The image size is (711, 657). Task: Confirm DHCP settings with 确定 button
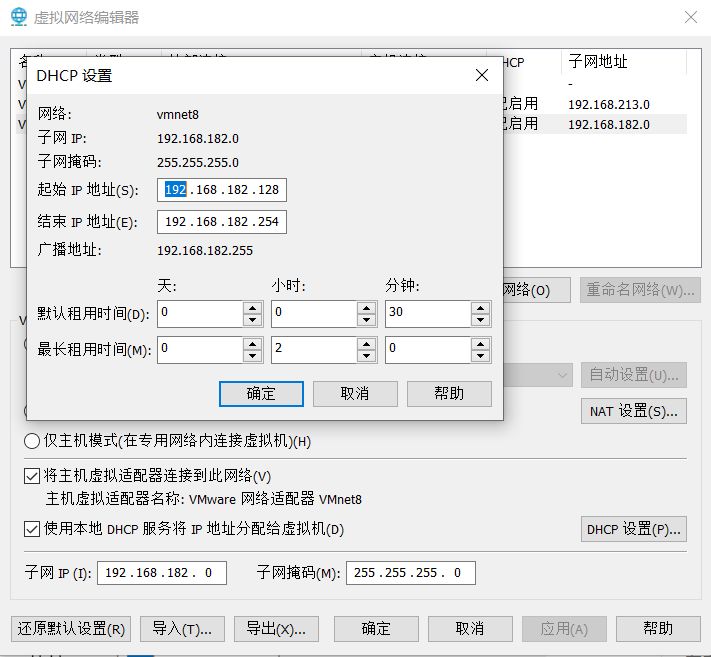point(261,394)
